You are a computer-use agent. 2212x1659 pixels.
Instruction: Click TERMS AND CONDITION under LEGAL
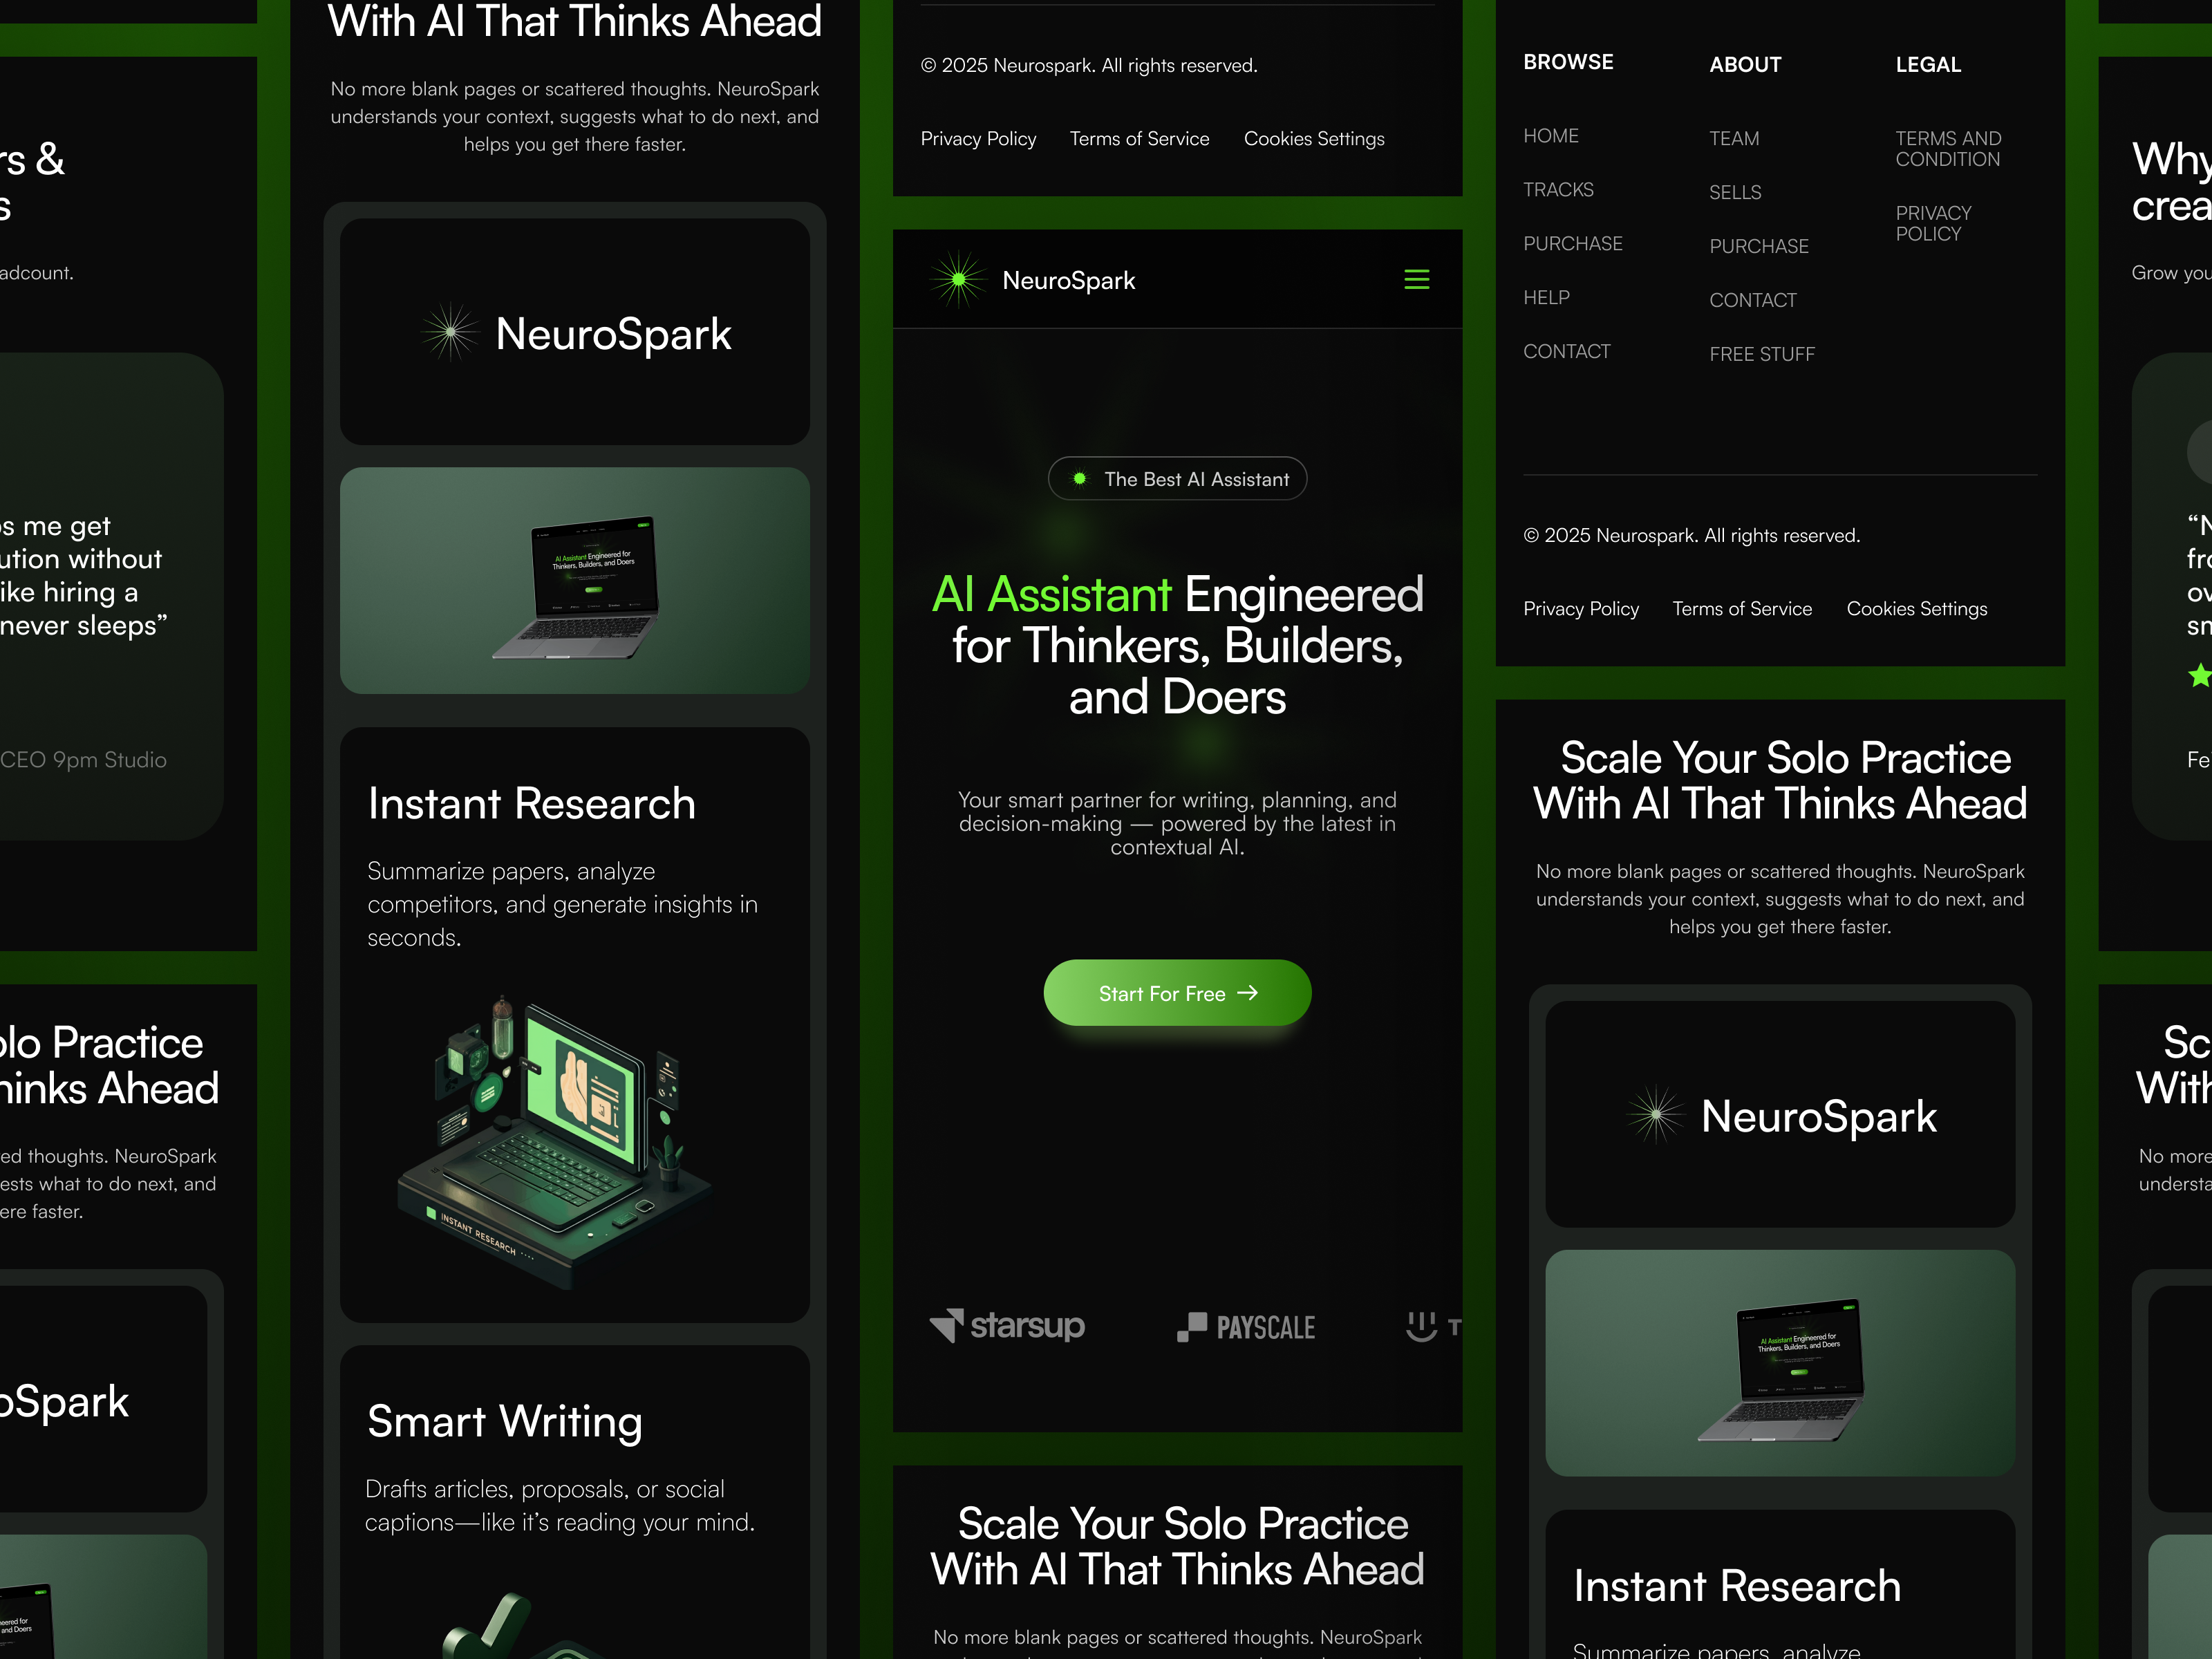pyautogui.click(x=1948, y=148)
